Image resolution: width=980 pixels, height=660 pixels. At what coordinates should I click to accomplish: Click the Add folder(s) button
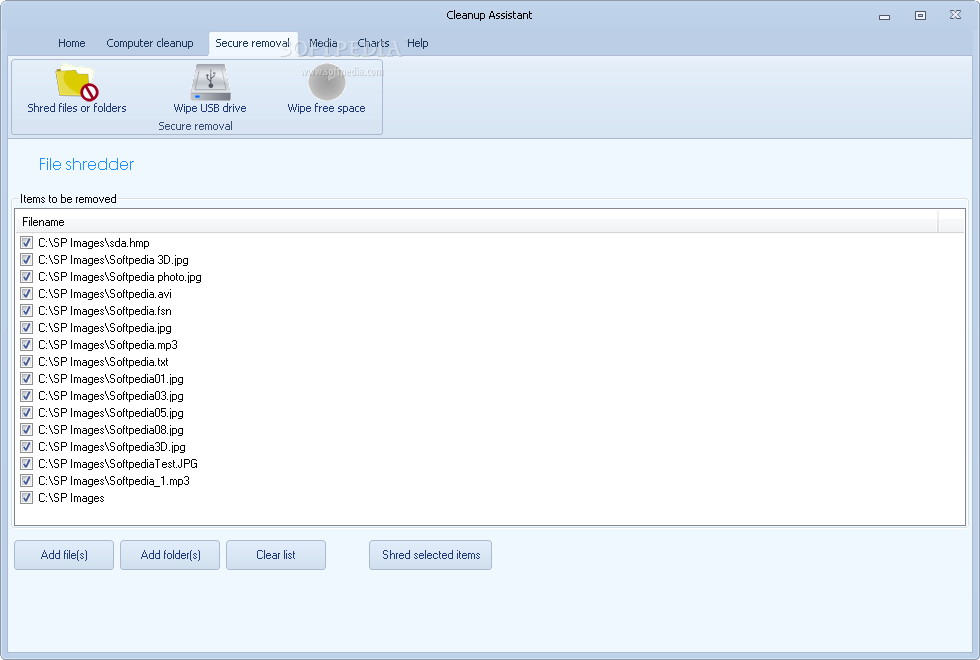point(170,555)
